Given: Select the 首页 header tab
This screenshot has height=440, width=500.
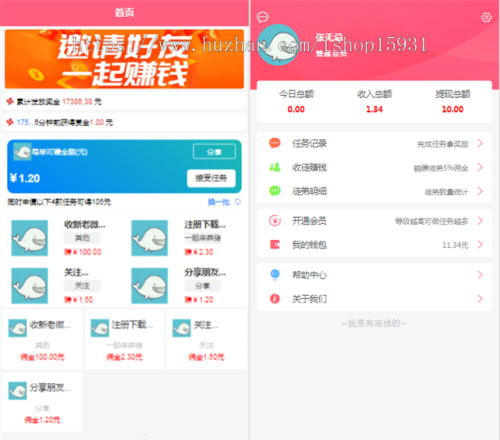Looking at the screenshot, I should [x=124, y=13].
